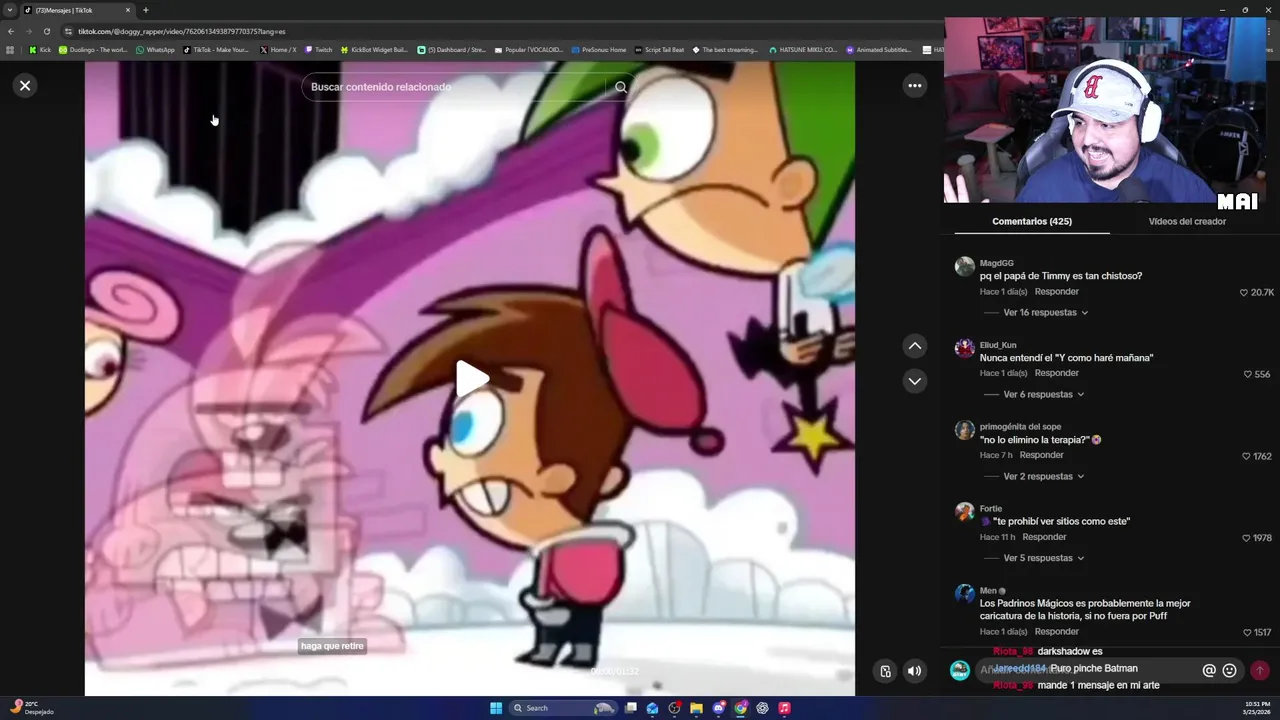Reply to Fortie's comment
The width and height of the screenshot is (1280, 720).
pos(1044,537)
